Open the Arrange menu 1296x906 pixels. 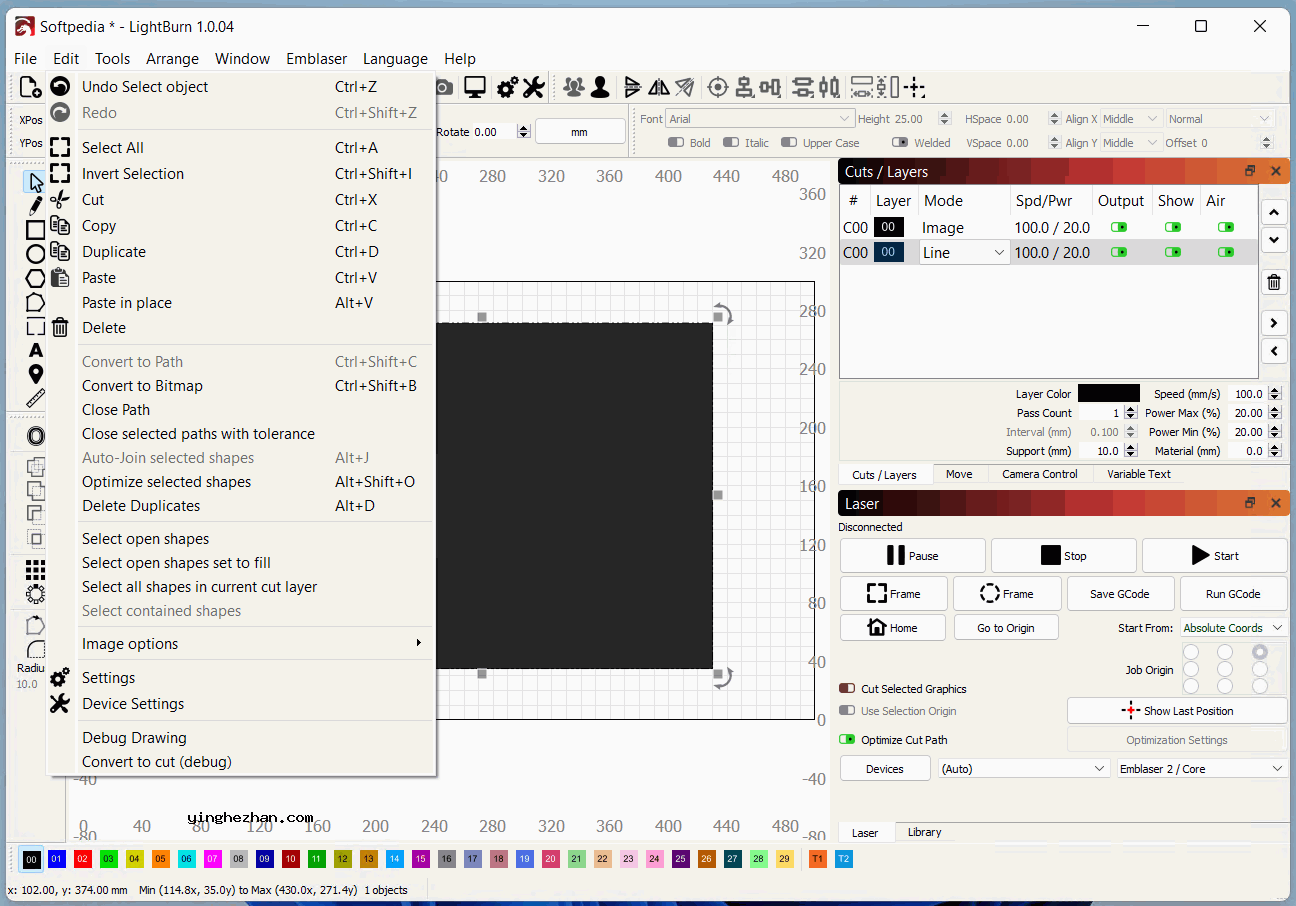tap(172, 59)
